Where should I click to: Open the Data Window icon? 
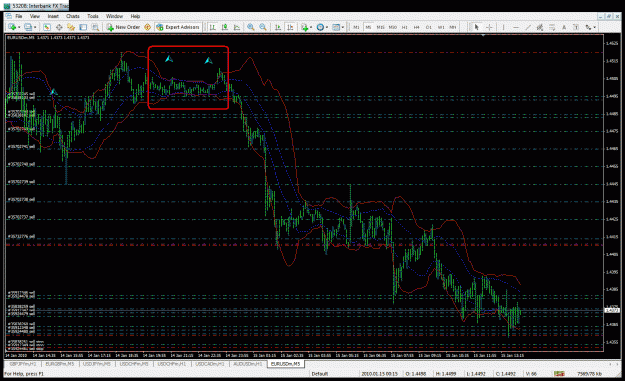(x=59, y=27)
